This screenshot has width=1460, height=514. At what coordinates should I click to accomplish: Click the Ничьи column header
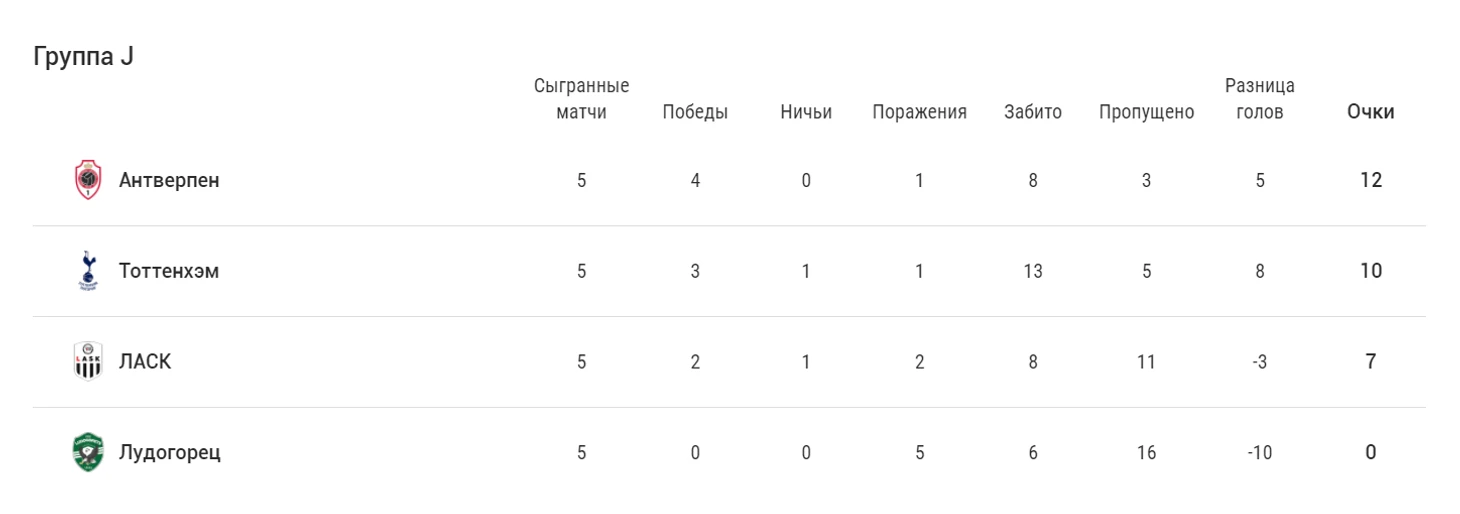(806, 112)
